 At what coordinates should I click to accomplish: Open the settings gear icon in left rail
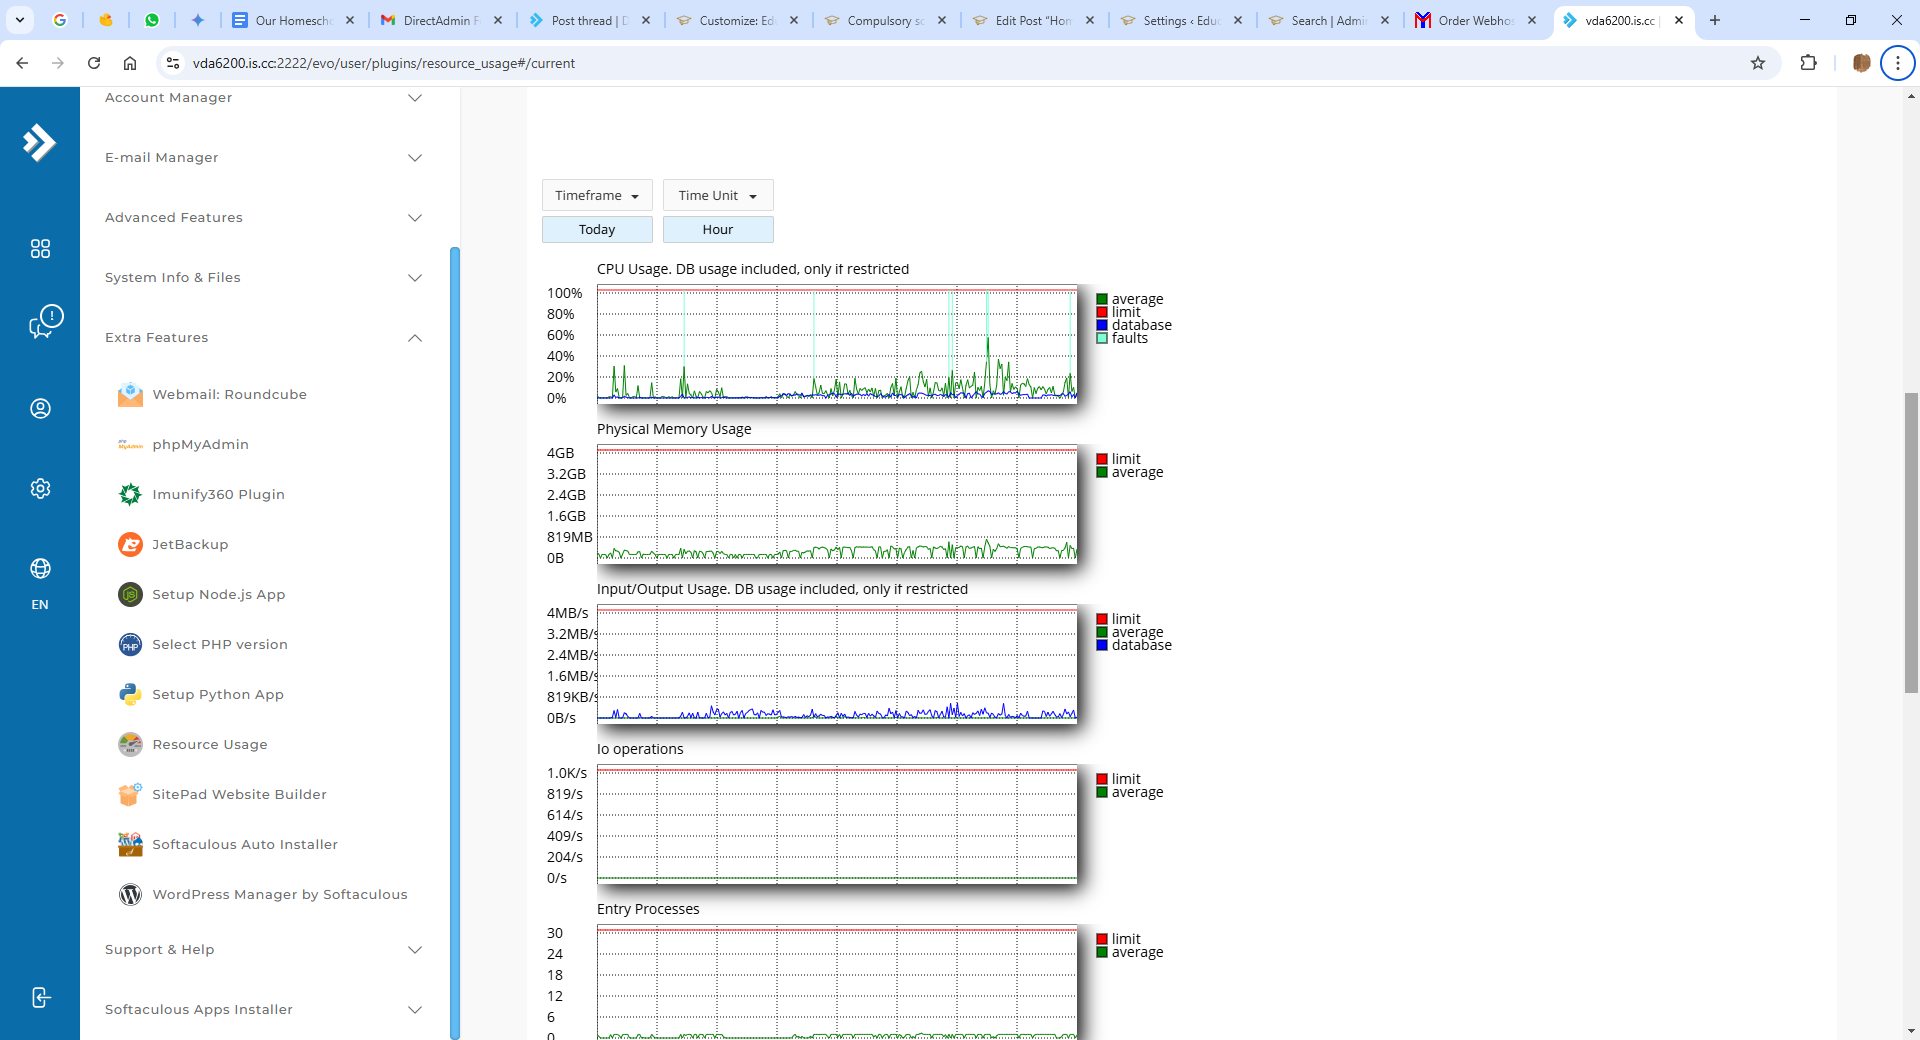(x=40, y=489)
